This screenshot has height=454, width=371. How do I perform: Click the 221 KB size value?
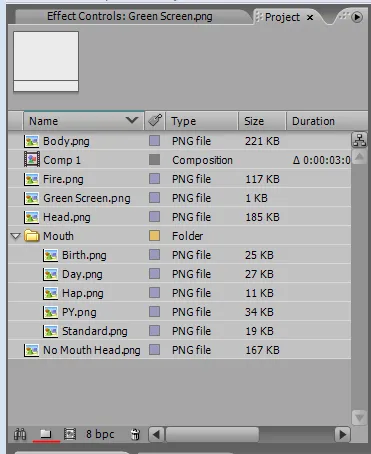262,141
